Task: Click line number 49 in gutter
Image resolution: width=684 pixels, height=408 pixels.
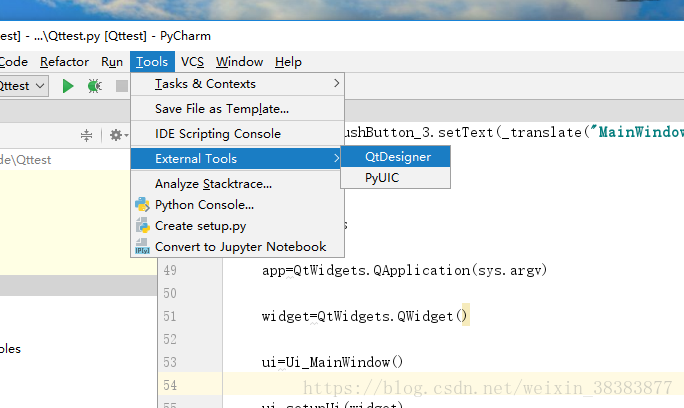Action: coord(170,270)
